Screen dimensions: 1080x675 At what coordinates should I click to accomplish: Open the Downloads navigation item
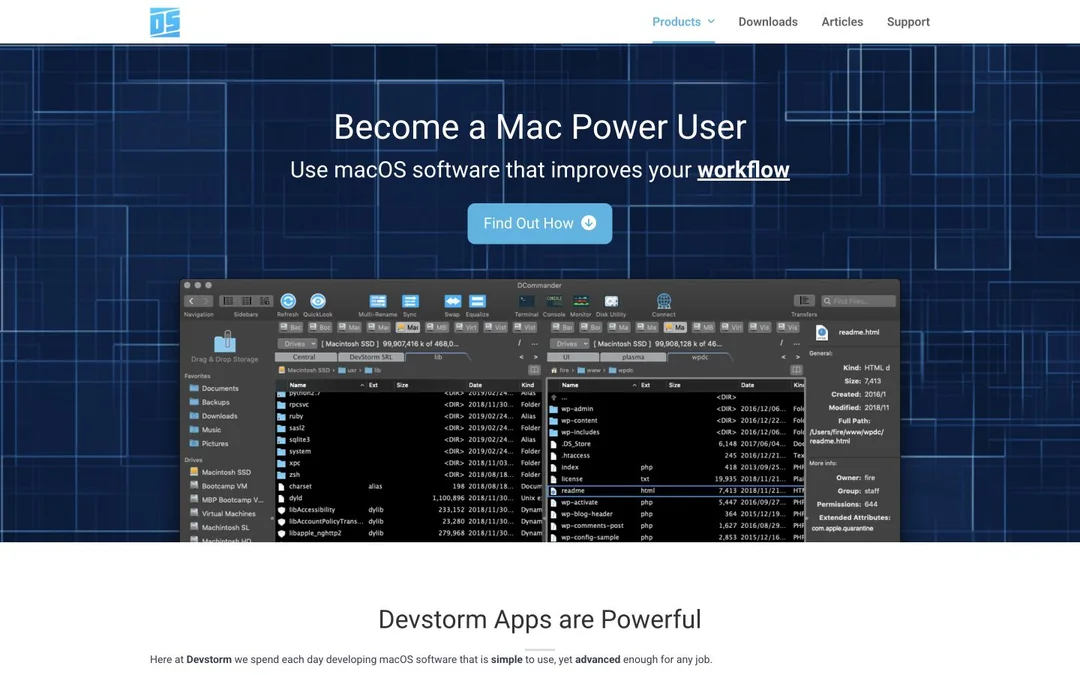[x=768, y=22]
